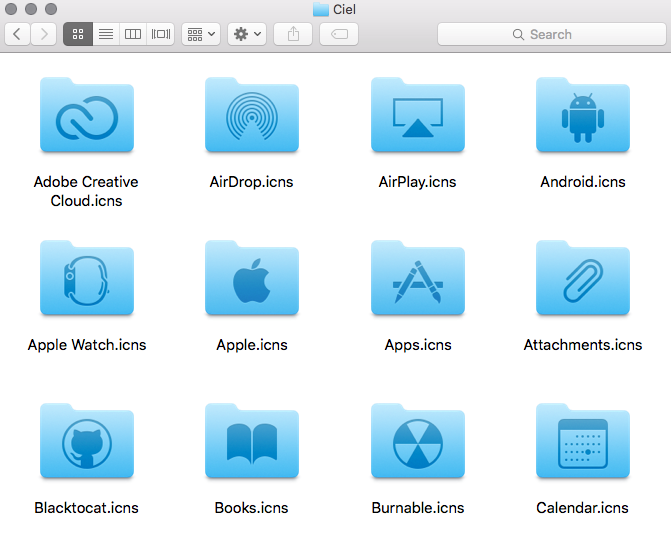Go back with the left arrow button

point(17,34)
